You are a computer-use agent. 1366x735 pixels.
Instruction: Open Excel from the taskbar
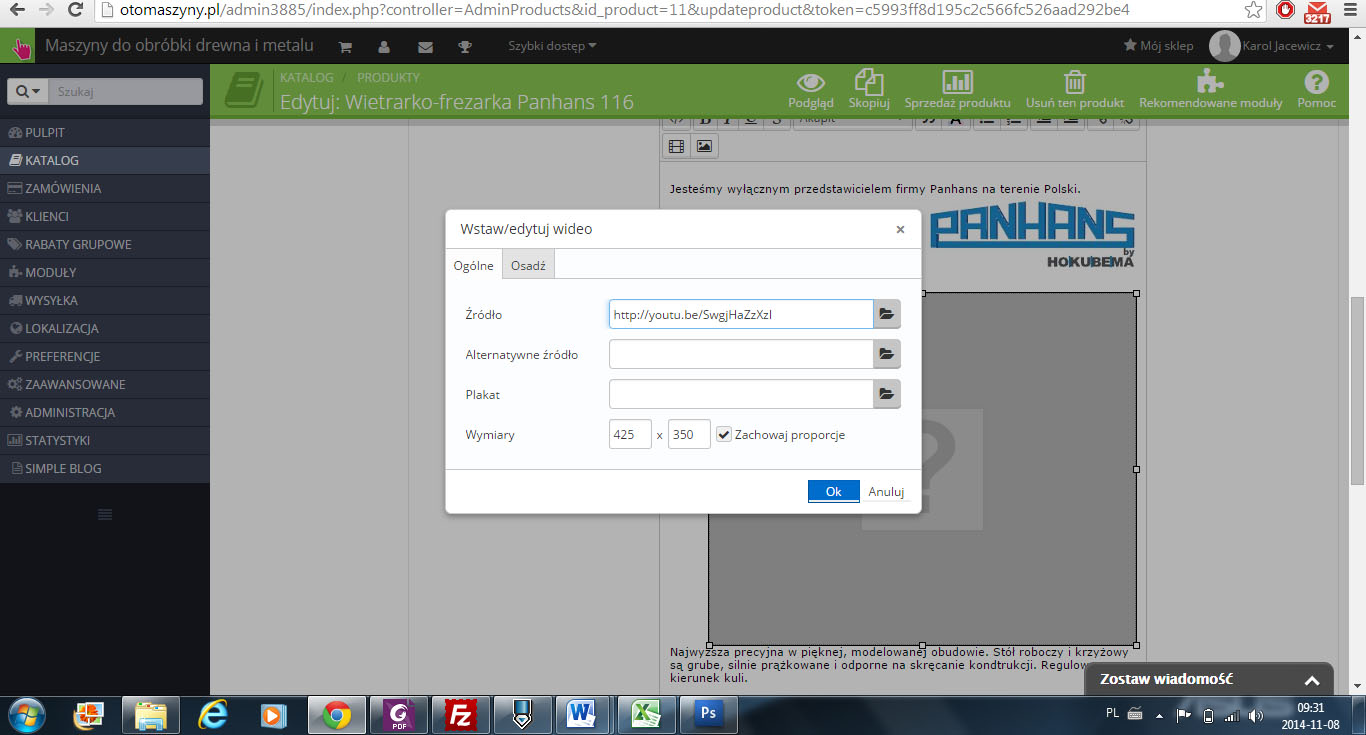coord(646,714)
